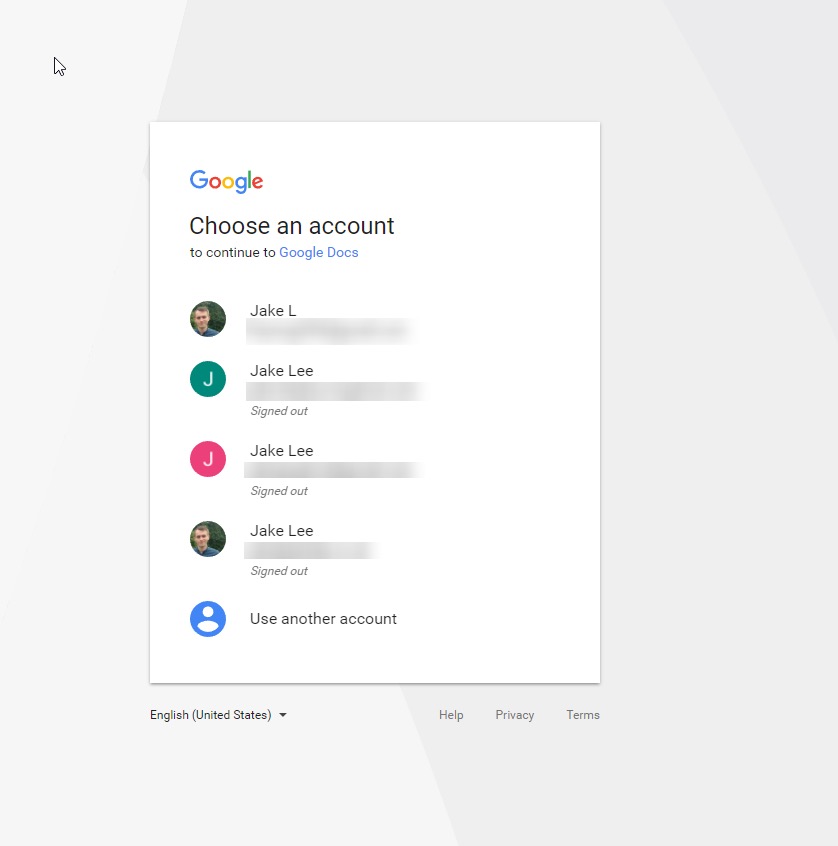Click the blue Use another account icon
This screenshot has width=838, height=846.
[208, 619]
